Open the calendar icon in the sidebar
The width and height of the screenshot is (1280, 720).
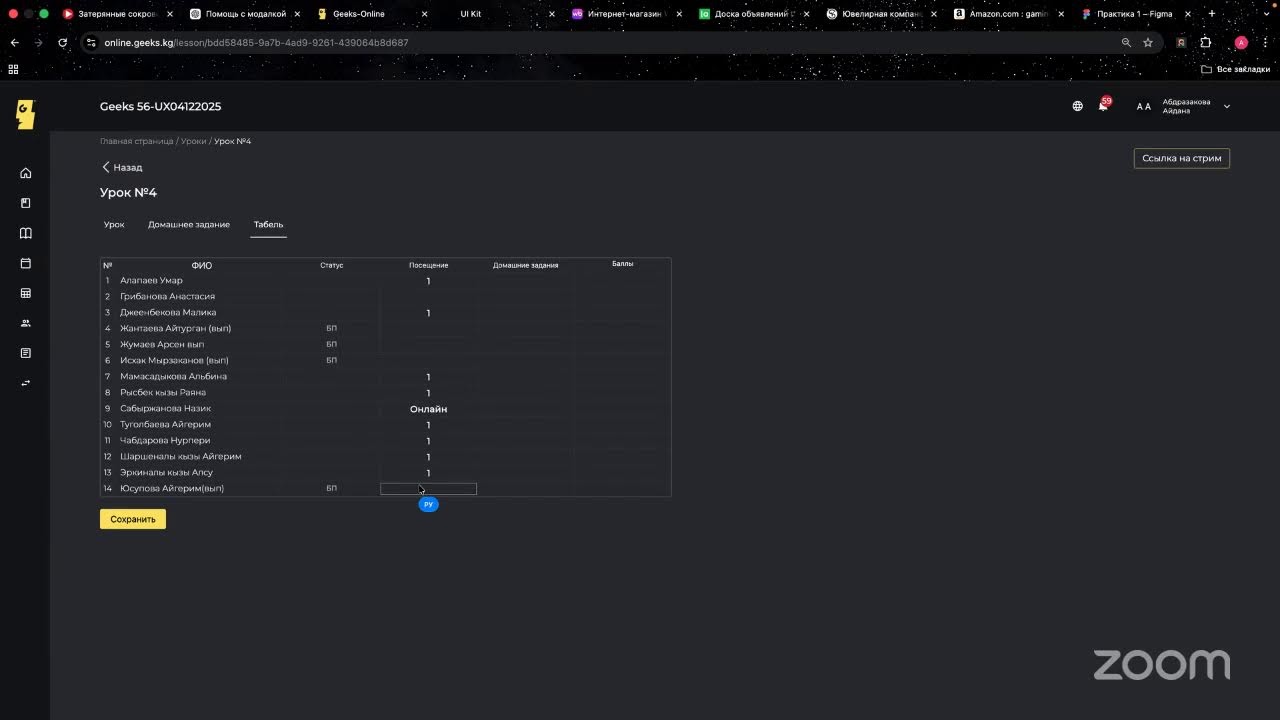click(x=26, y=263)
